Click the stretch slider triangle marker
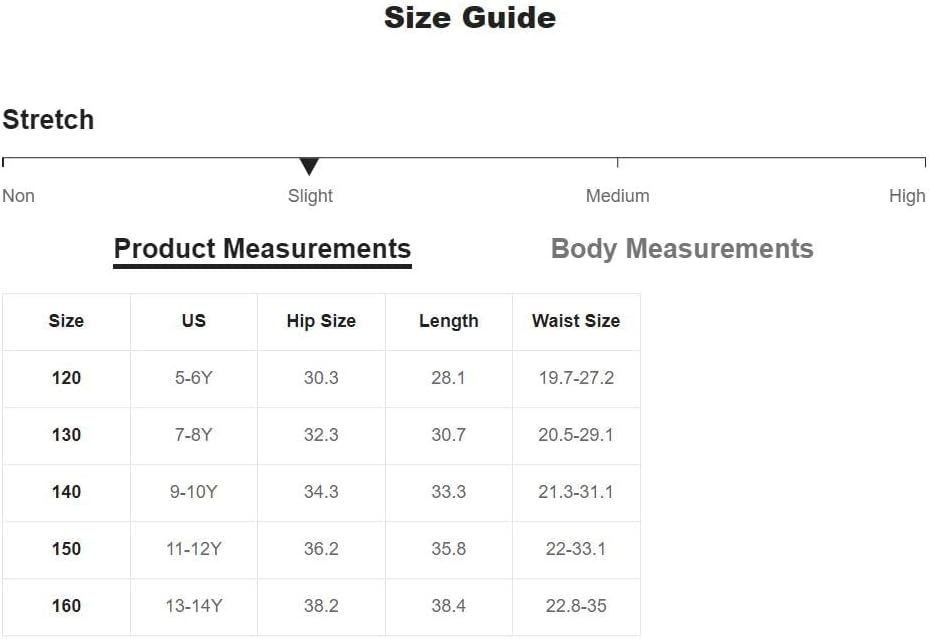The height and width of the screenshot is (639, 929). point(309,166)
